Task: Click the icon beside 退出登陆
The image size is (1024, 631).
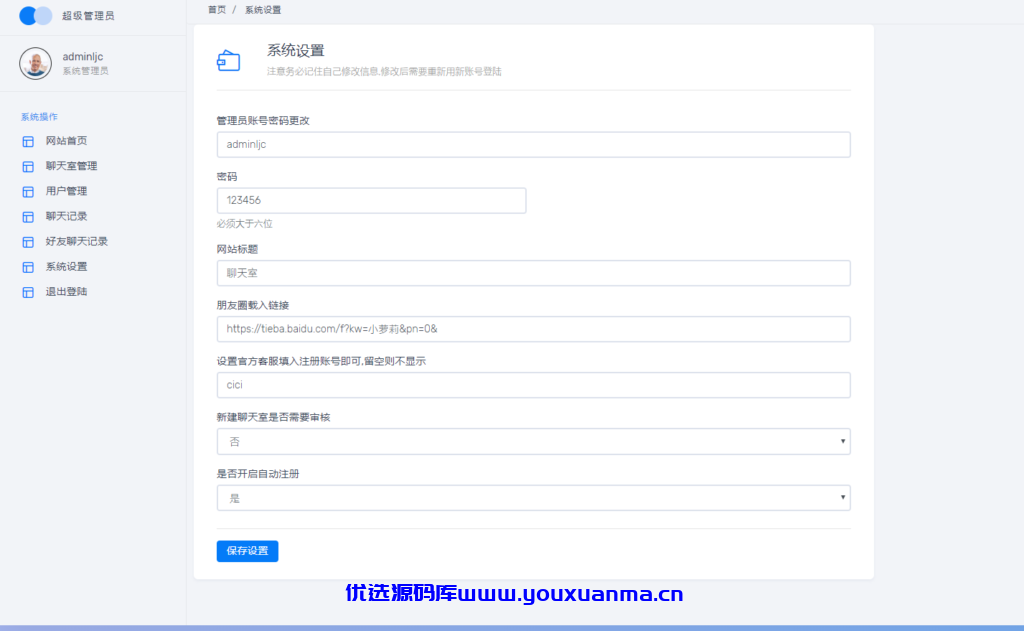Action: point(28,292)
